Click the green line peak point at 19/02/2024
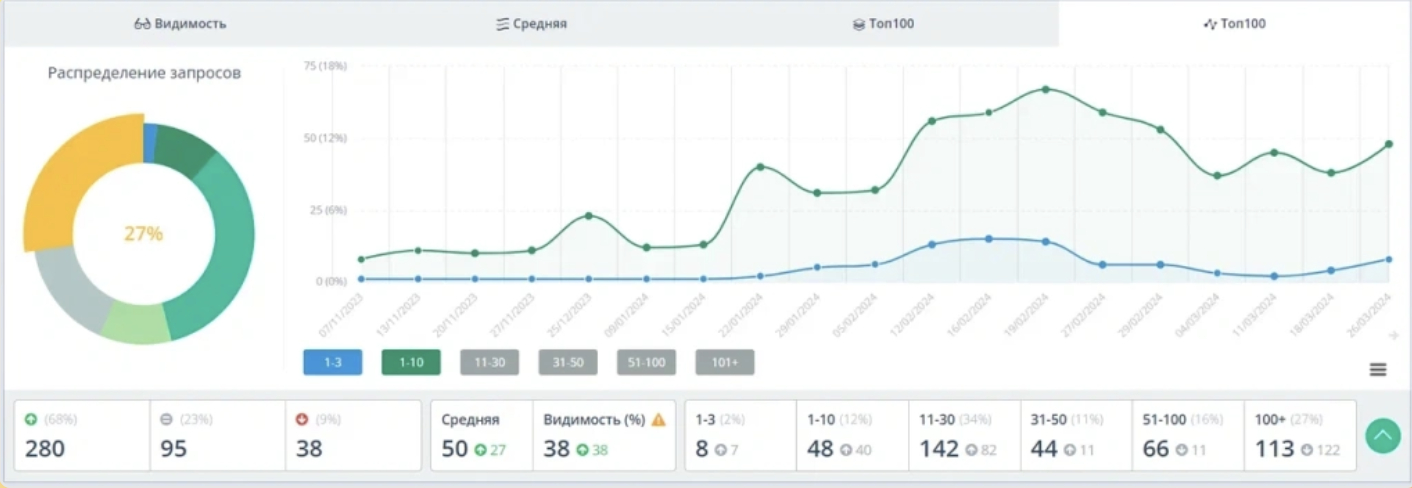This screenshot has height=488, width=1412. click(x=1045, y=89)
